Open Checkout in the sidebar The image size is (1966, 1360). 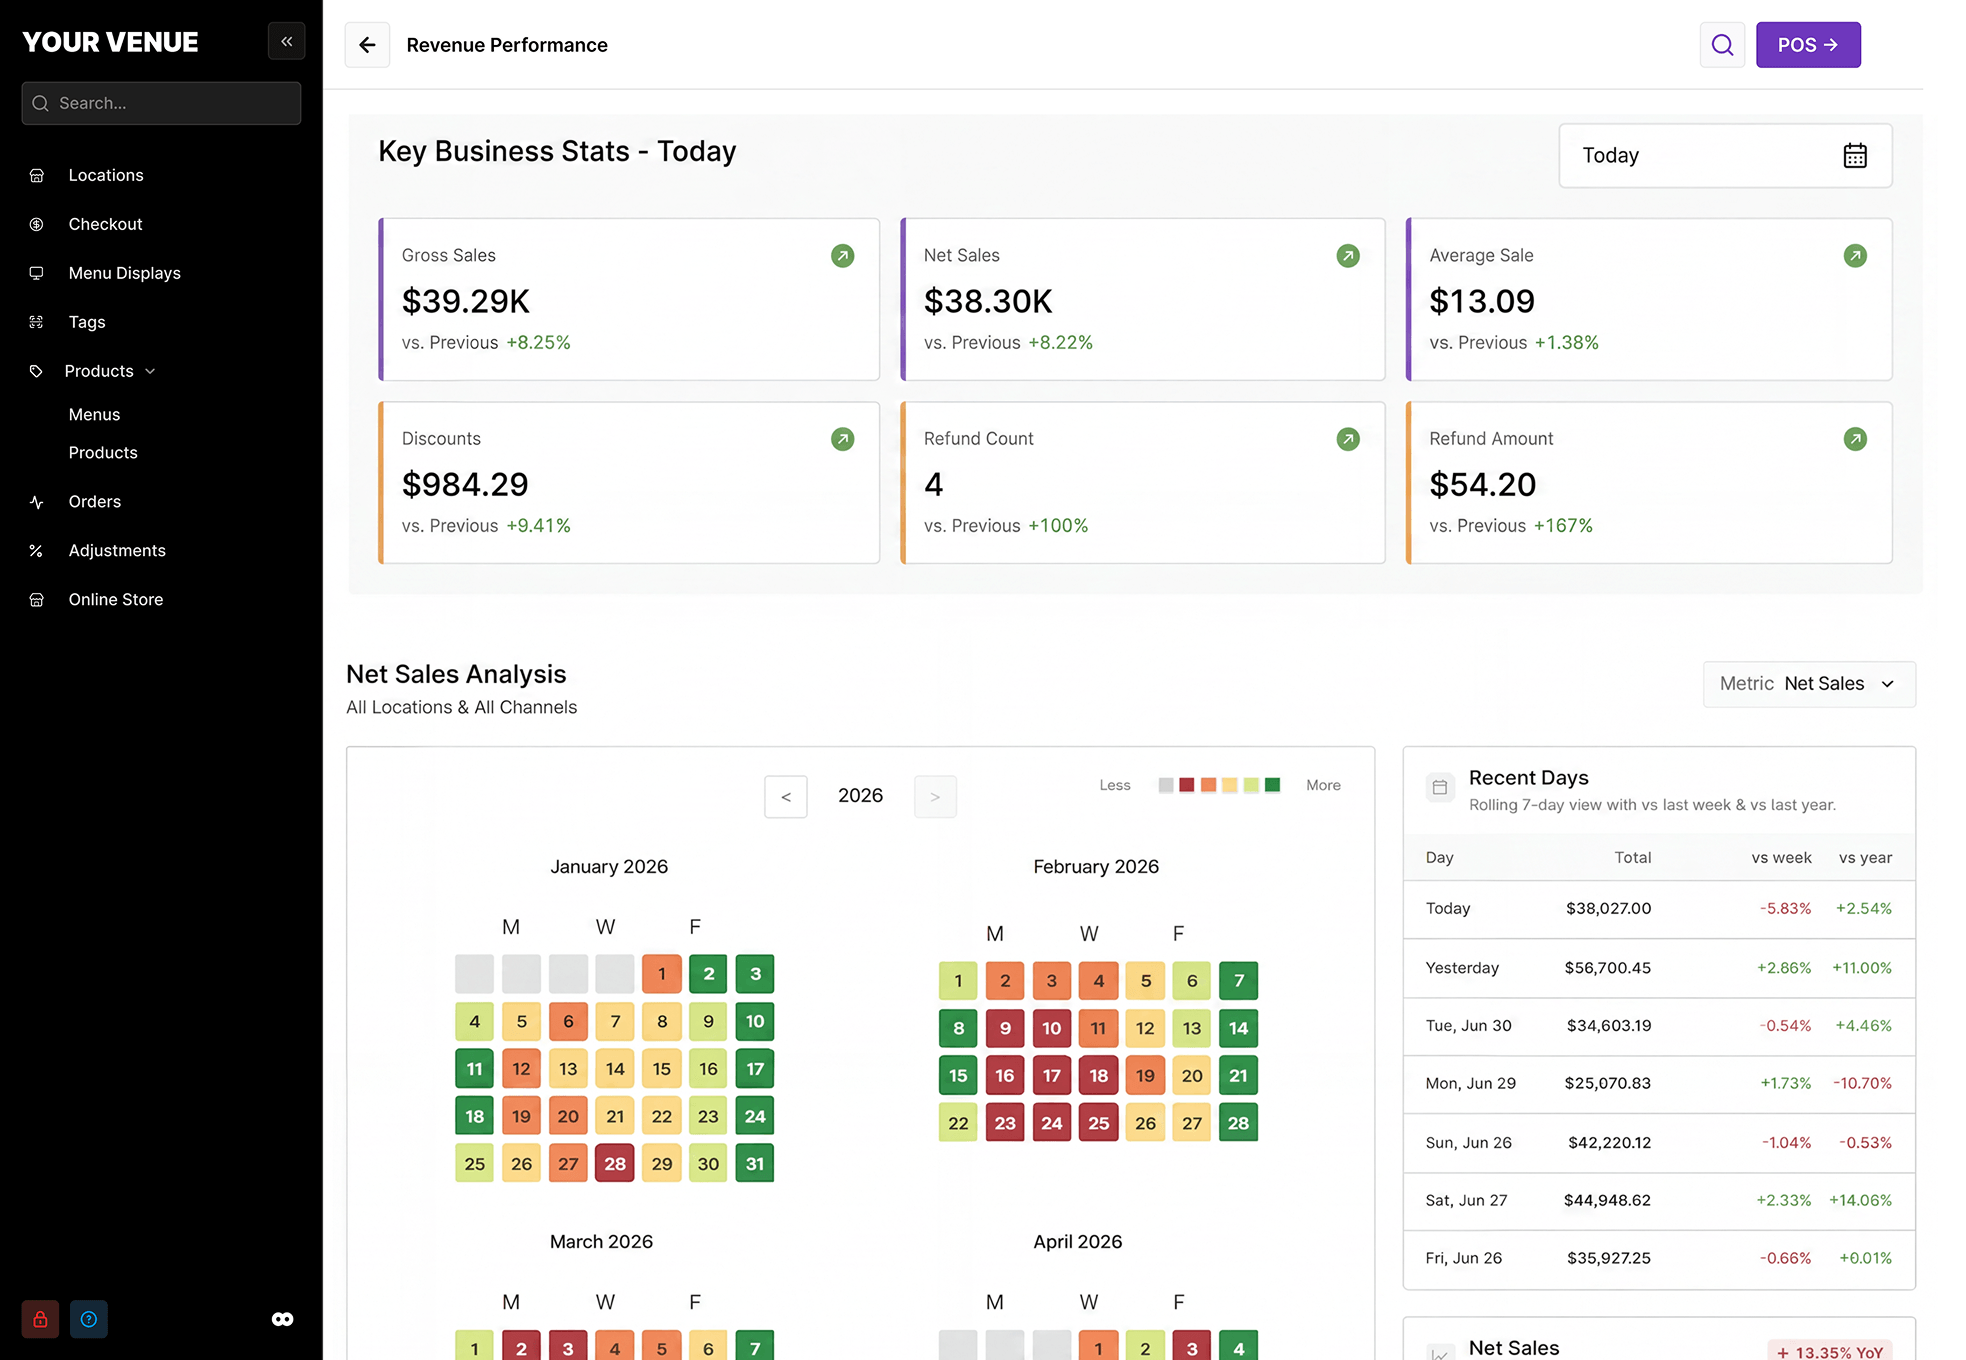point(105,224)
